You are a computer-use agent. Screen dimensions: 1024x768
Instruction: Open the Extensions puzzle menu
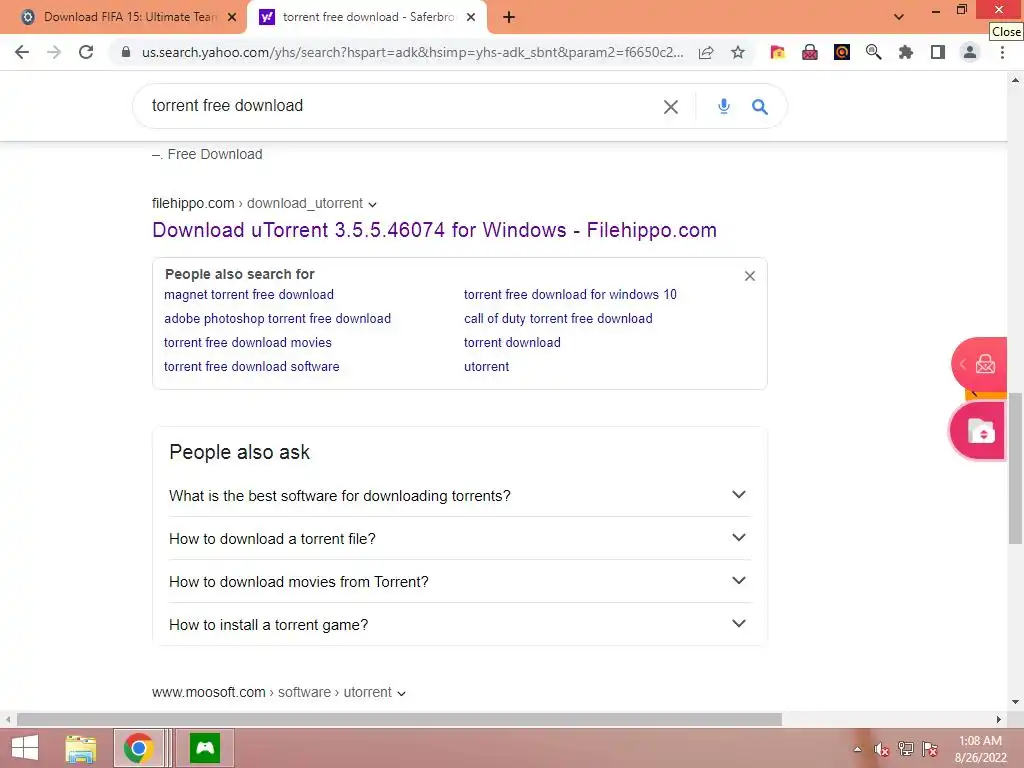pyautogui.click(x=906, y=52)
